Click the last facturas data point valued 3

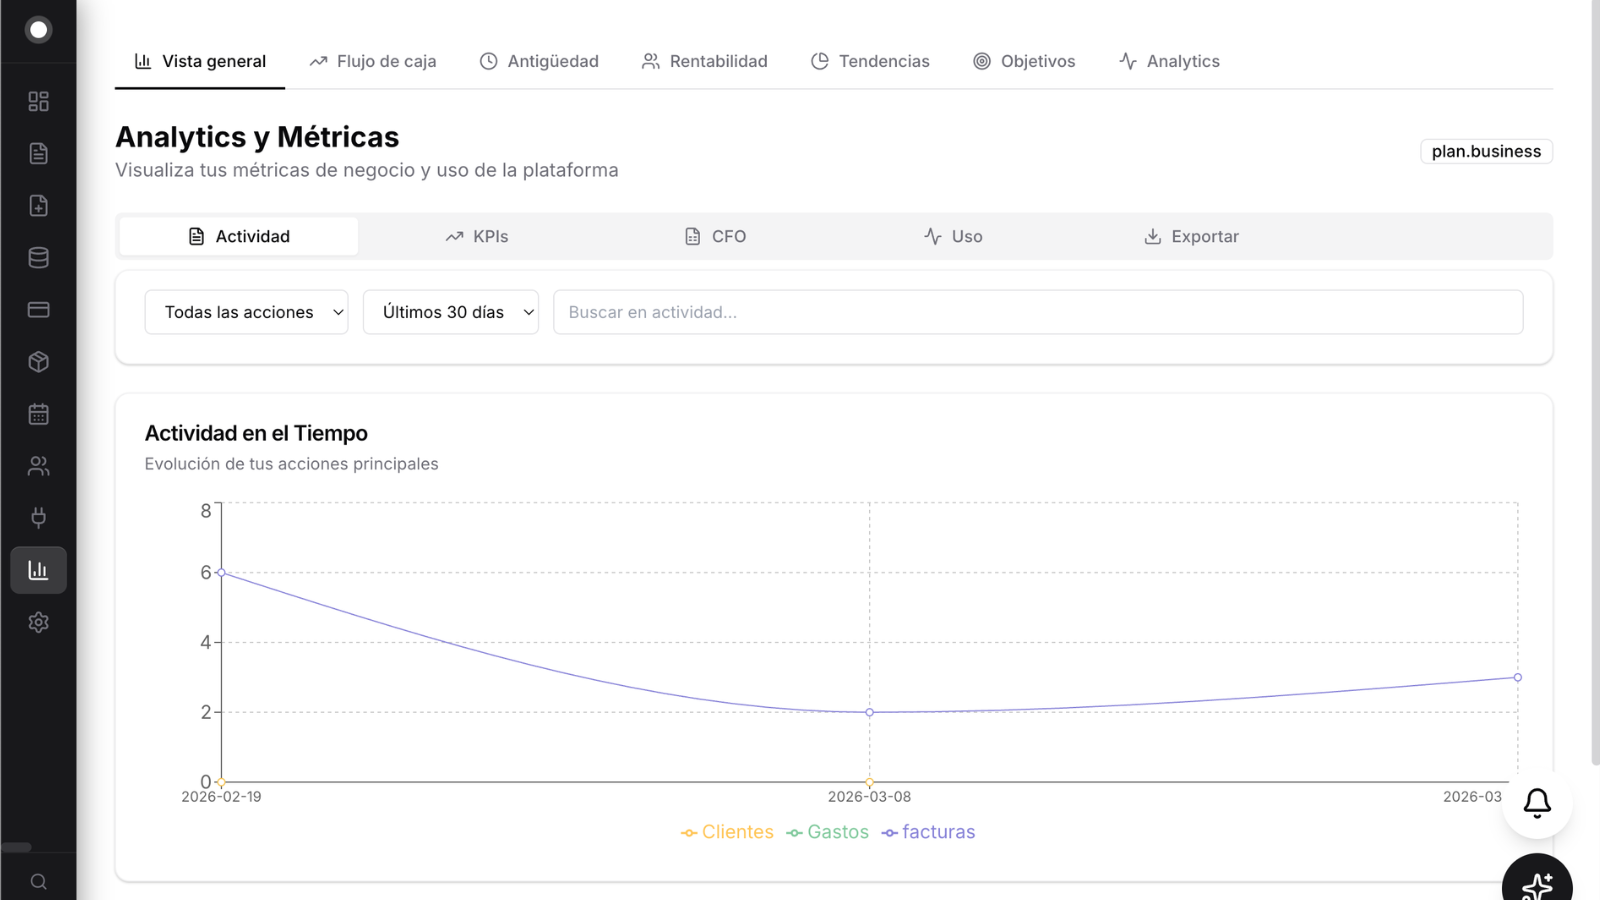(x=1518, y=677)
